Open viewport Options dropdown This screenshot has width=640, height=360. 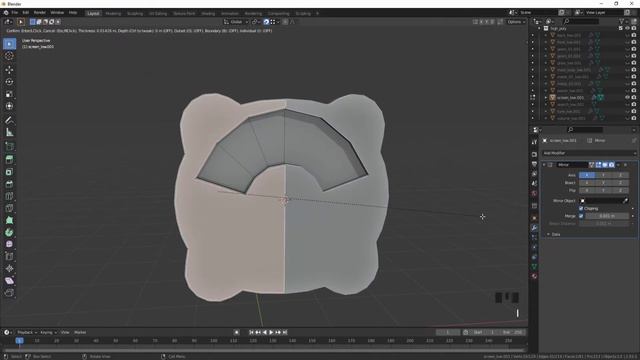pyautogui.click(x=516, y=22)
